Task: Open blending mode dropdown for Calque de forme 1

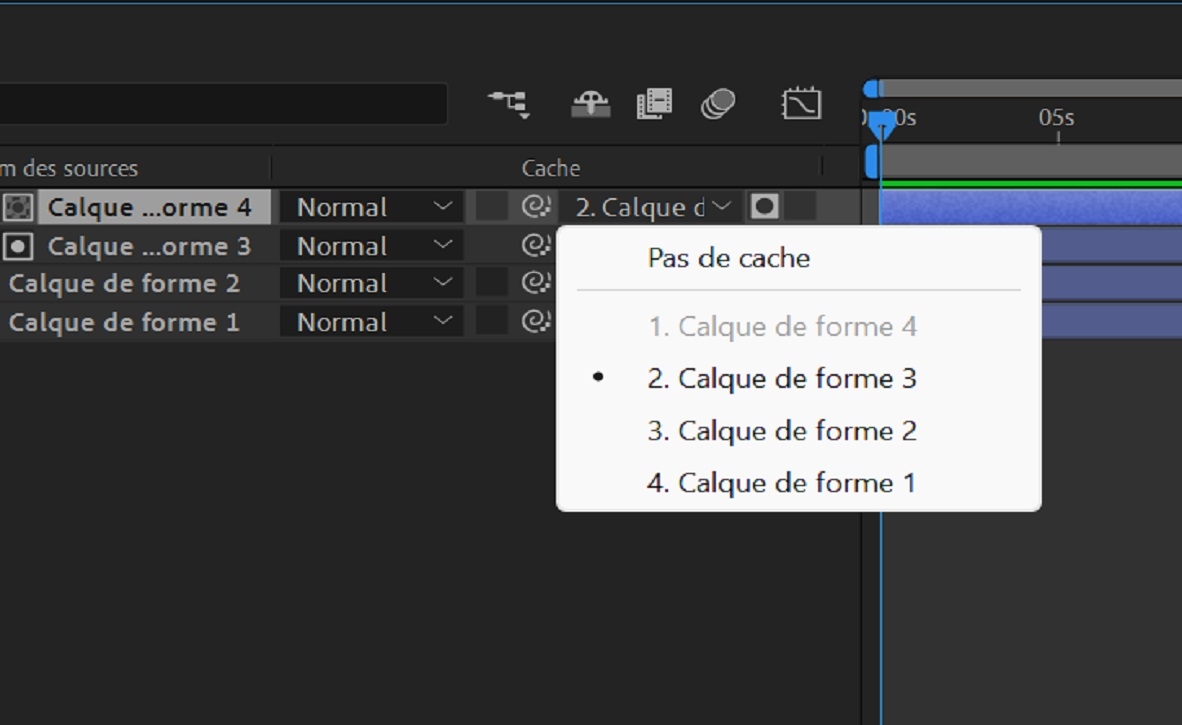Action: click(371, 322)
